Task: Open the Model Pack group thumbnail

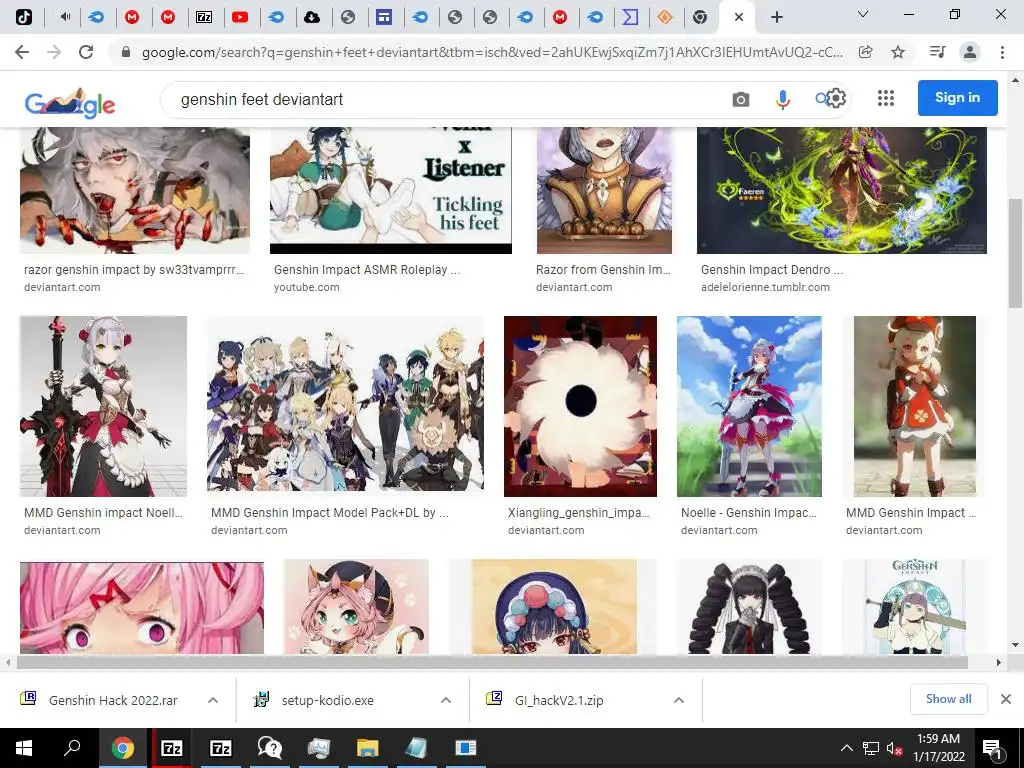Action: [x=345, y=404]
